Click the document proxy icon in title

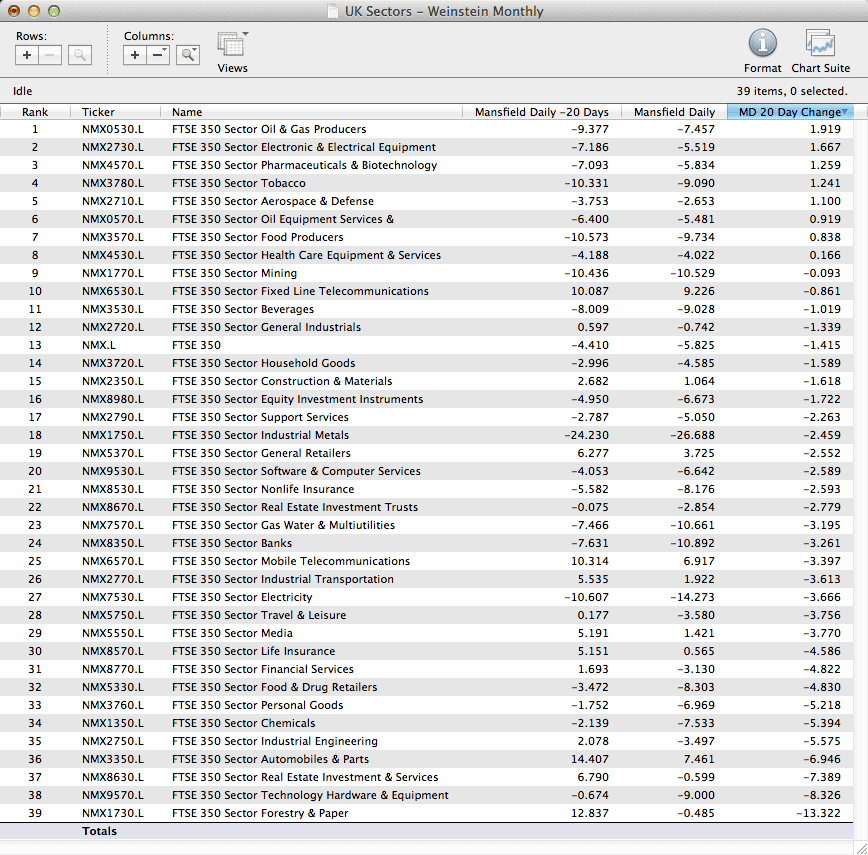tap(333, 12)
